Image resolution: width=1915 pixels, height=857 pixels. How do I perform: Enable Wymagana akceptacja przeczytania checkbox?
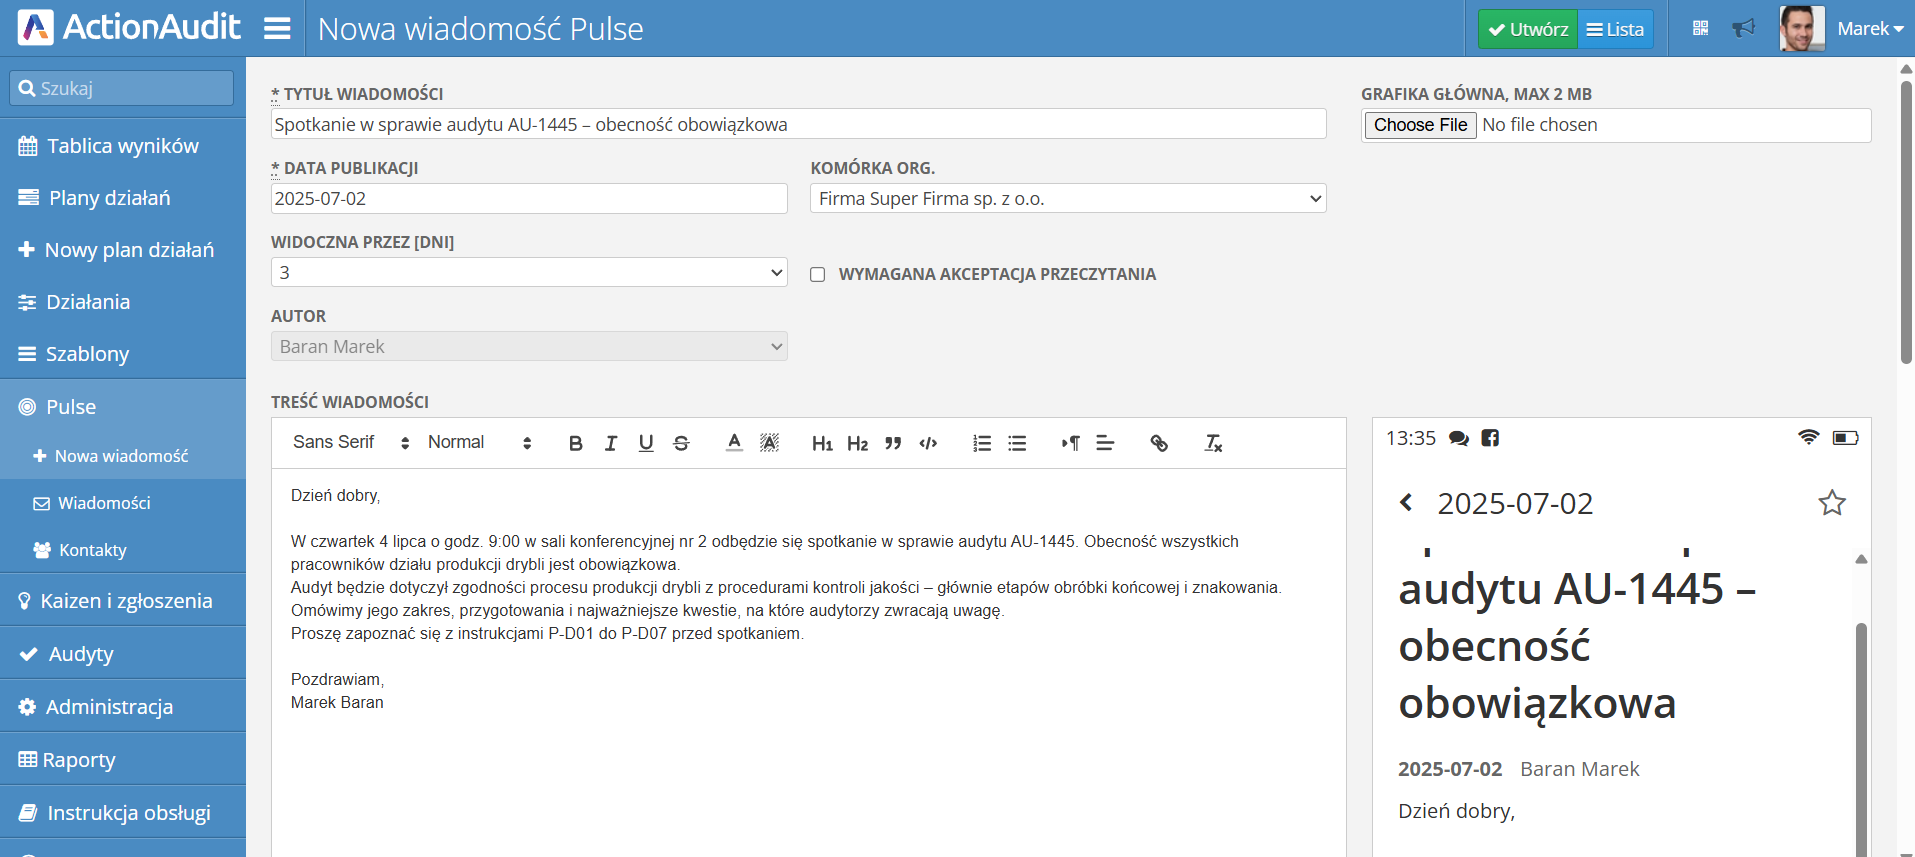(x=818, y=274)
